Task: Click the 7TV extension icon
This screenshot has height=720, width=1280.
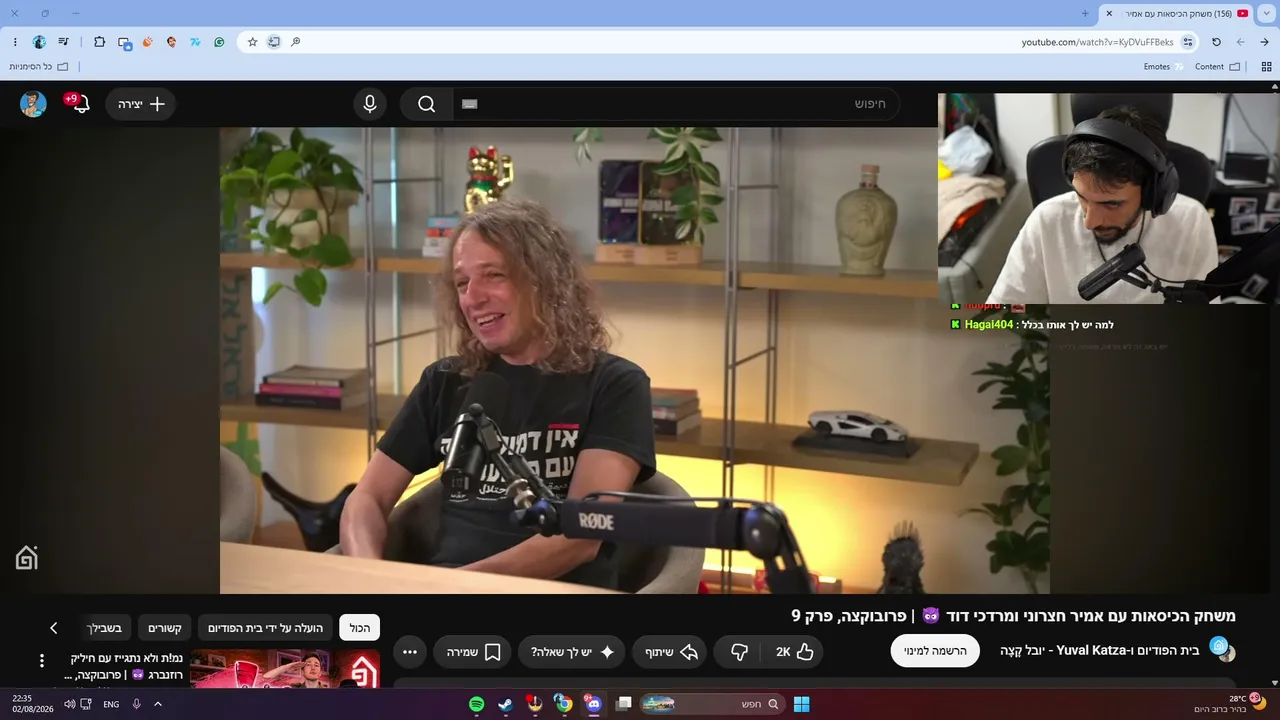Action: coord(195,42)
